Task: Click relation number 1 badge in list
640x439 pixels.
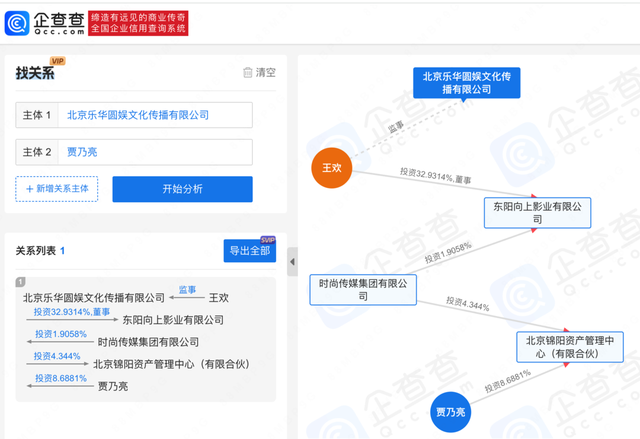Action: [x=20, y=282]
